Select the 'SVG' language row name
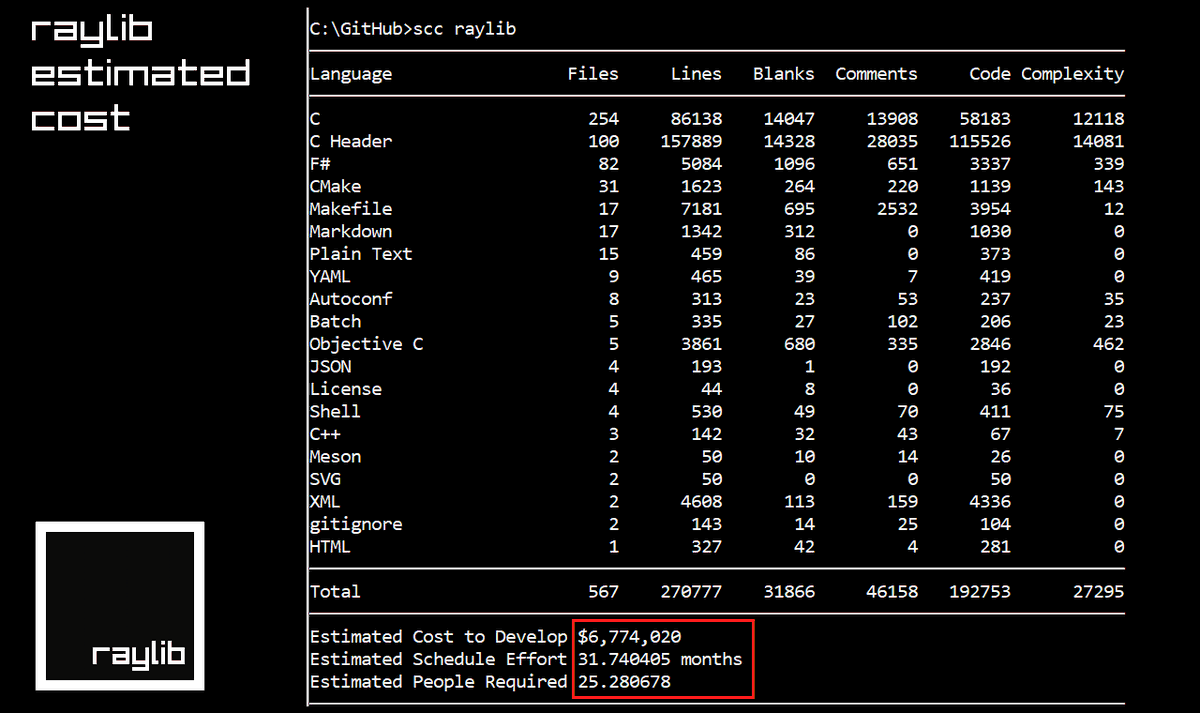Viewport: 1200px width, 713px height. (x=326, y=479)
